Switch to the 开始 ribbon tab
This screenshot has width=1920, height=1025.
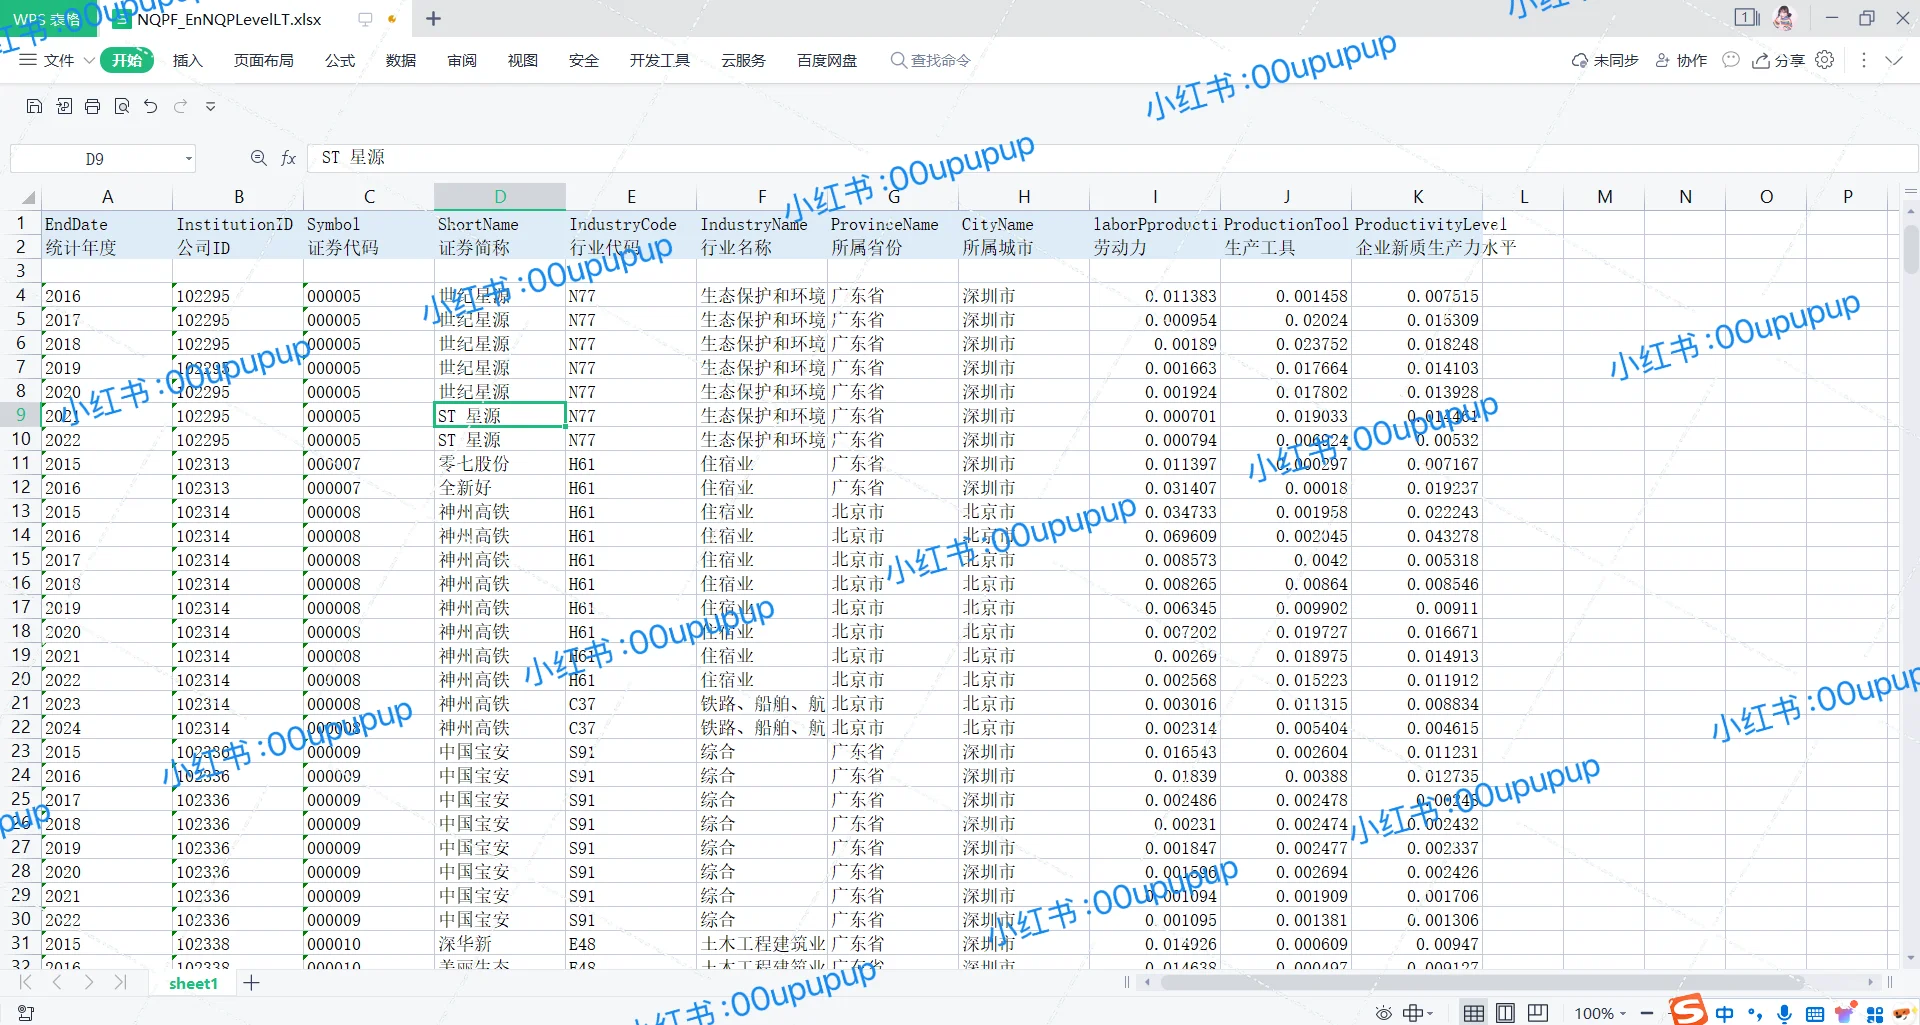[127, 60]
